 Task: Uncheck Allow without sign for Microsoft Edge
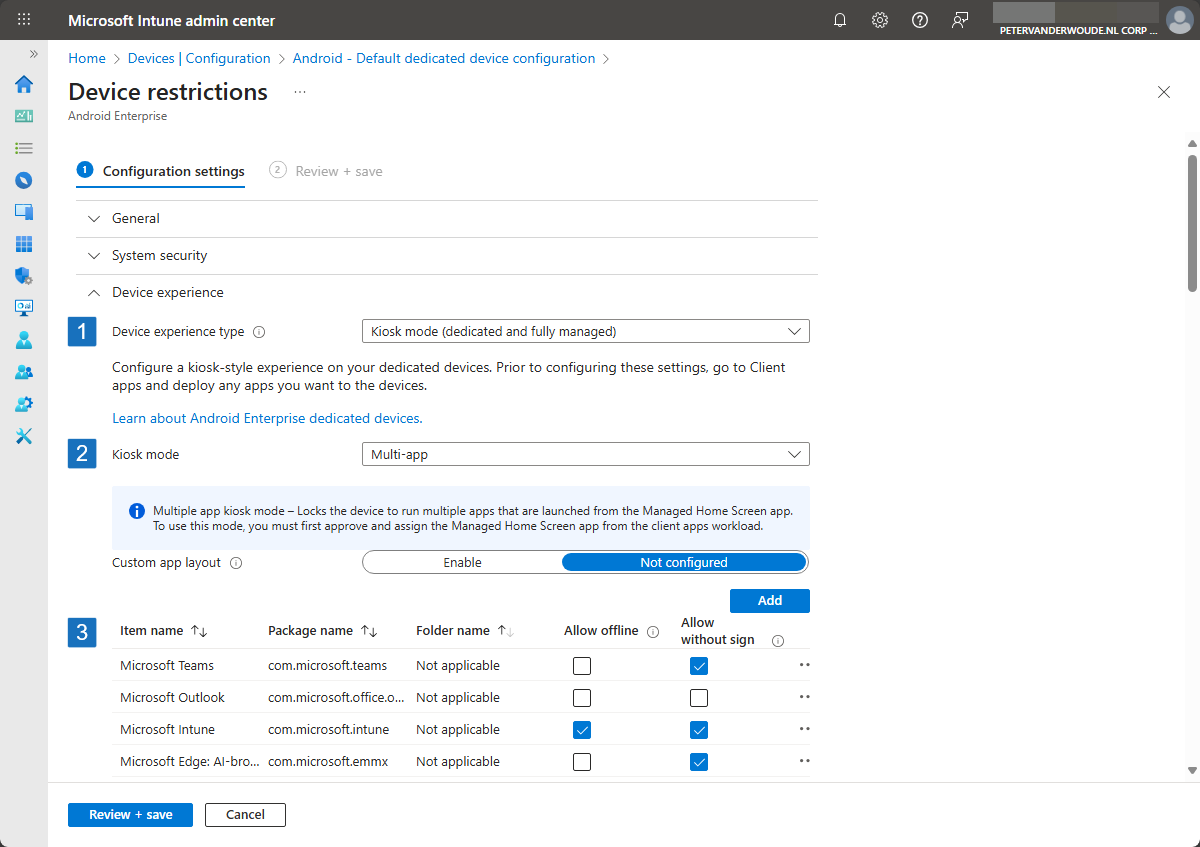[x=699, y=762]
